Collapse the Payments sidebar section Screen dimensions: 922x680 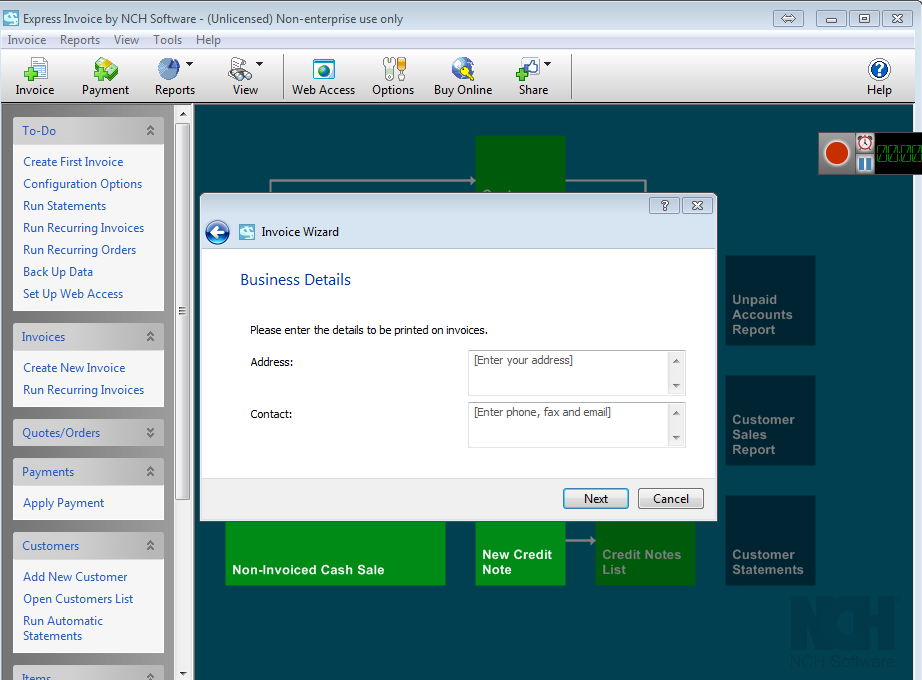tap(151, 472)
